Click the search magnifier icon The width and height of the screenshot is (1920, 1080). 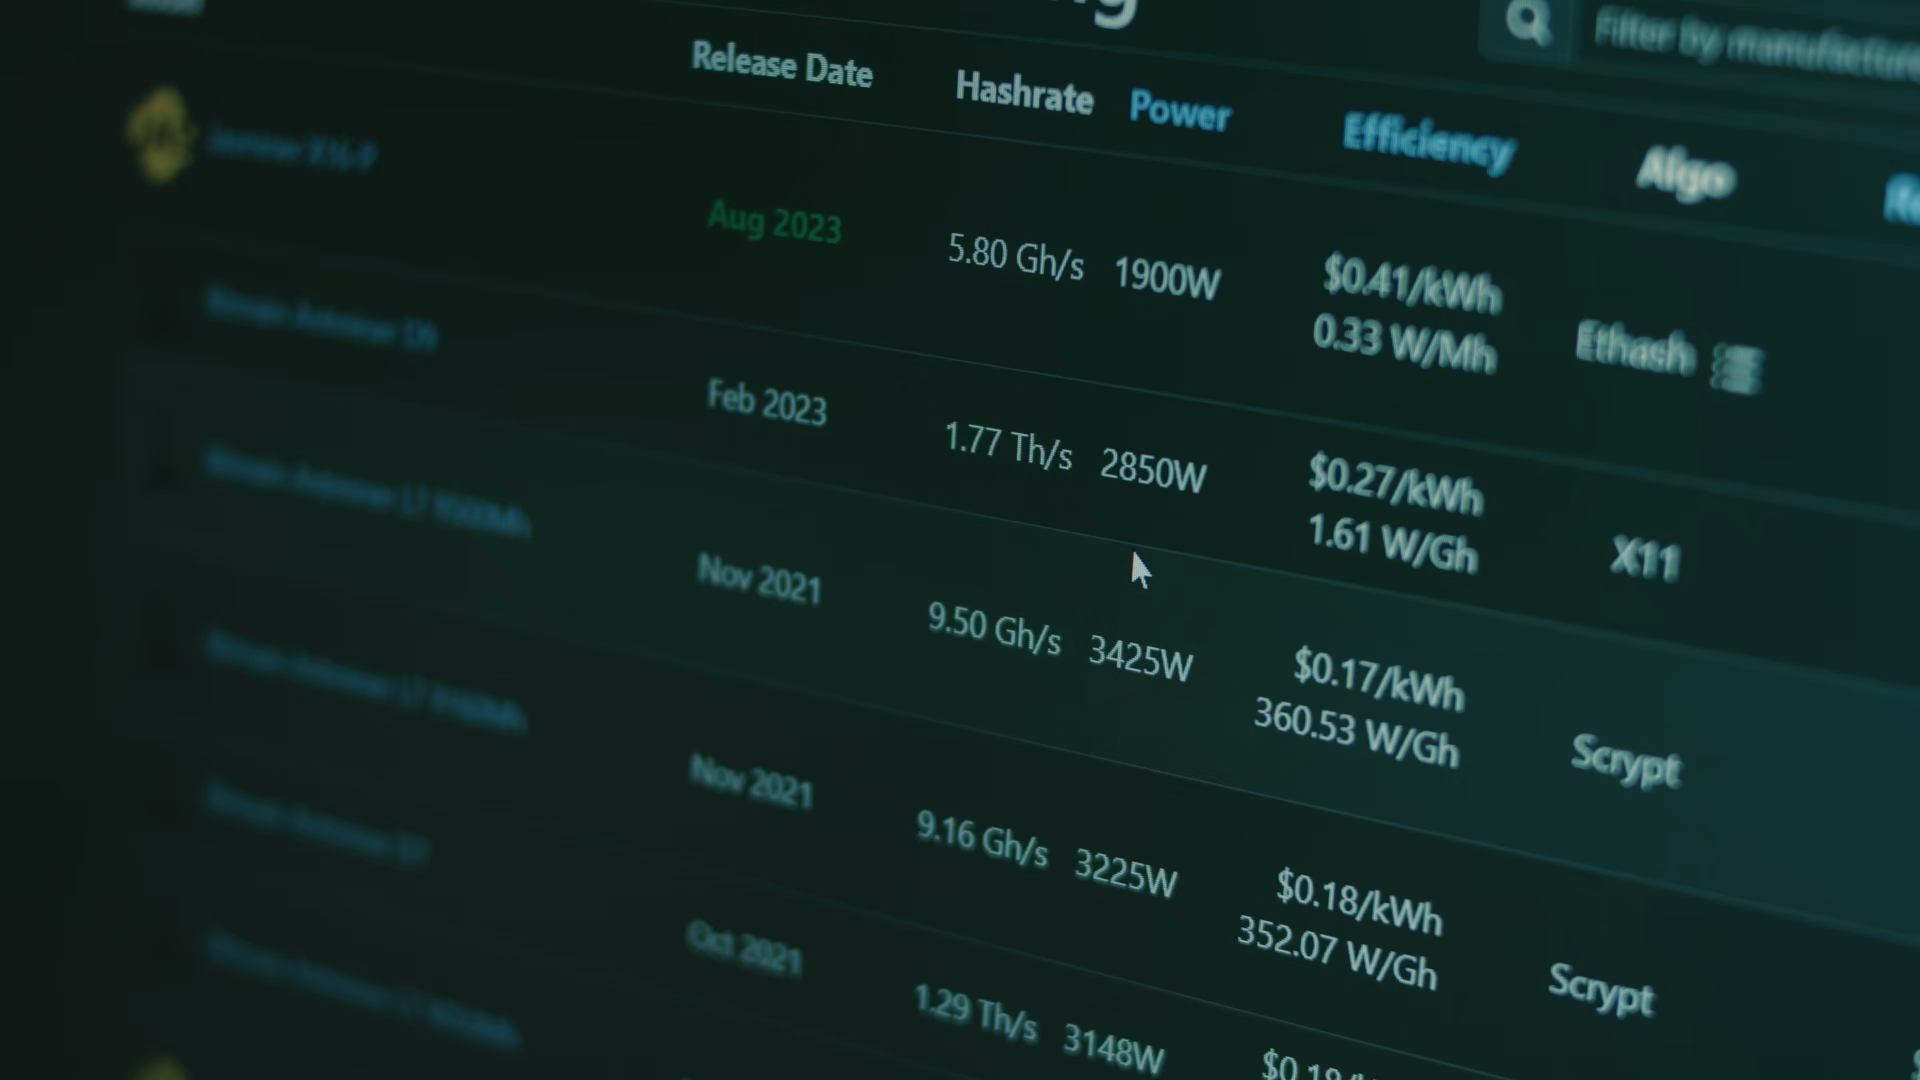(x=1527, y=21)
